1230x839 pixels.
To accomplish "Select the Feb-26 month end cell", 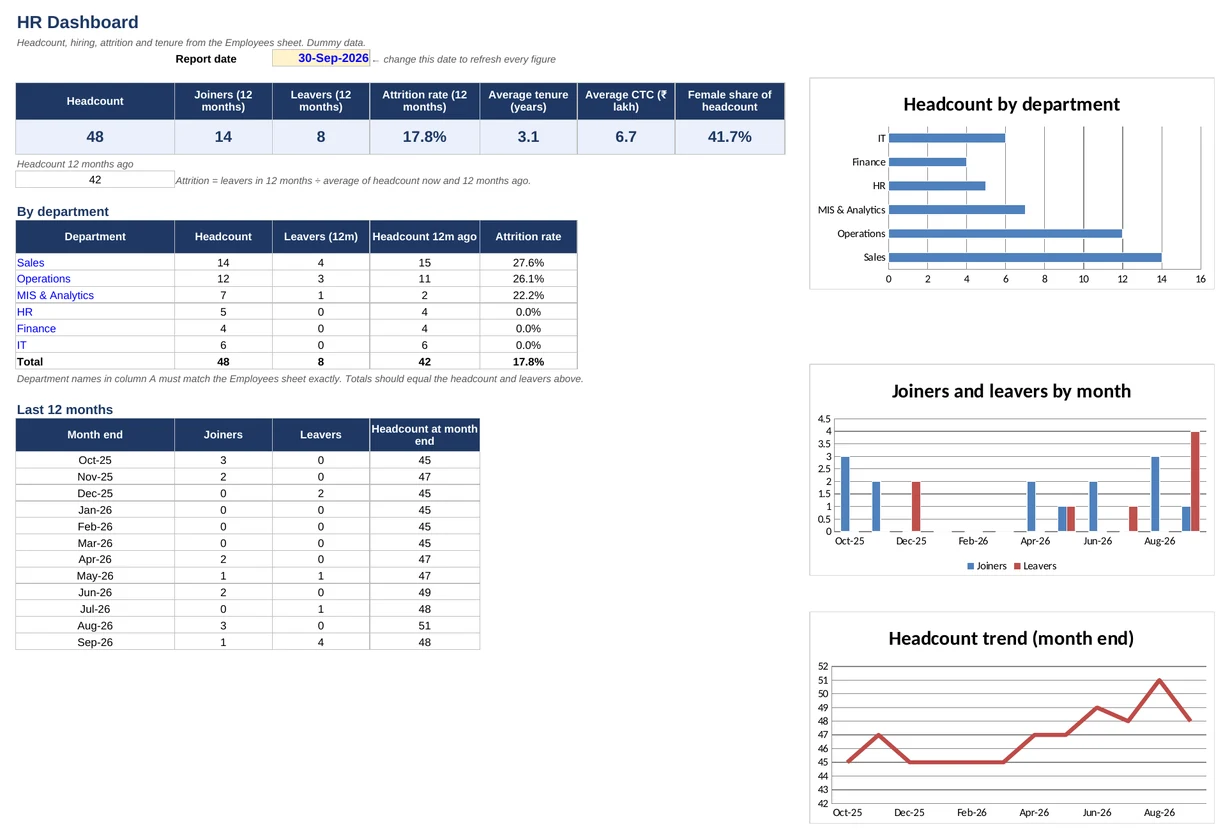I will pyautogui.click(x=95, y=527).
